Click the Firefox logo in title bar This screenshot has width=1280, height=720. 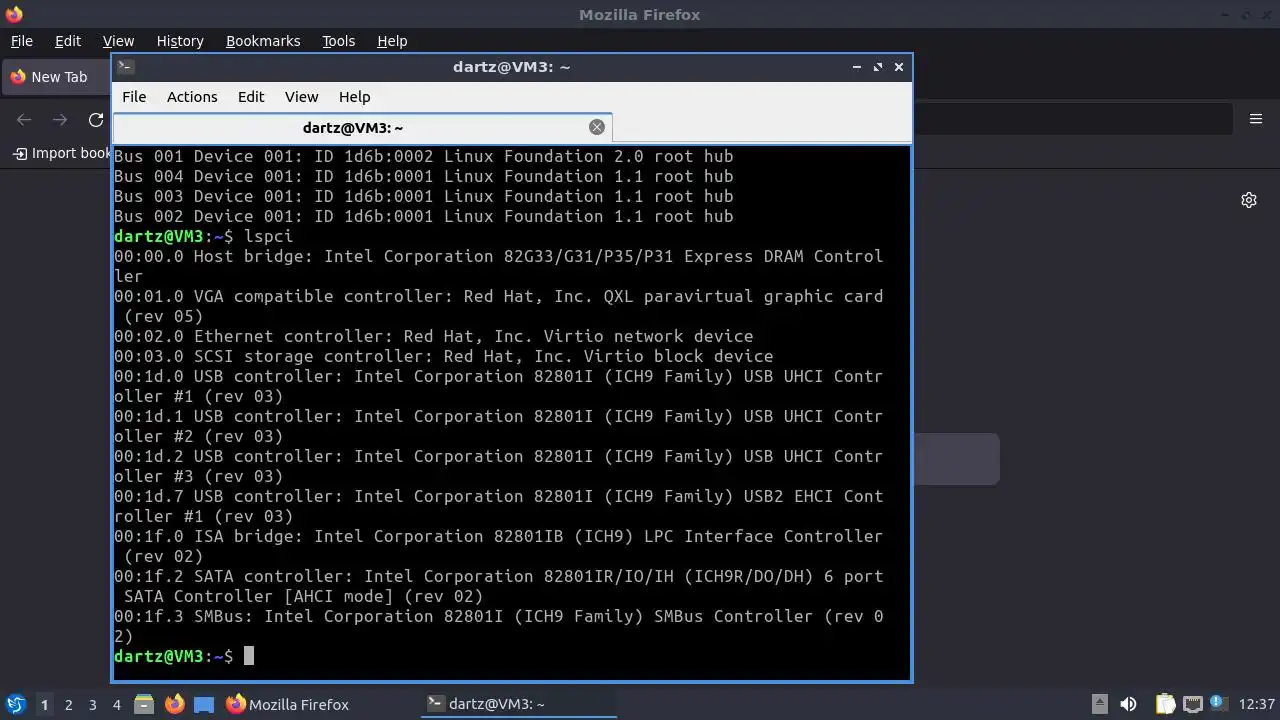(x=14, y=14)
